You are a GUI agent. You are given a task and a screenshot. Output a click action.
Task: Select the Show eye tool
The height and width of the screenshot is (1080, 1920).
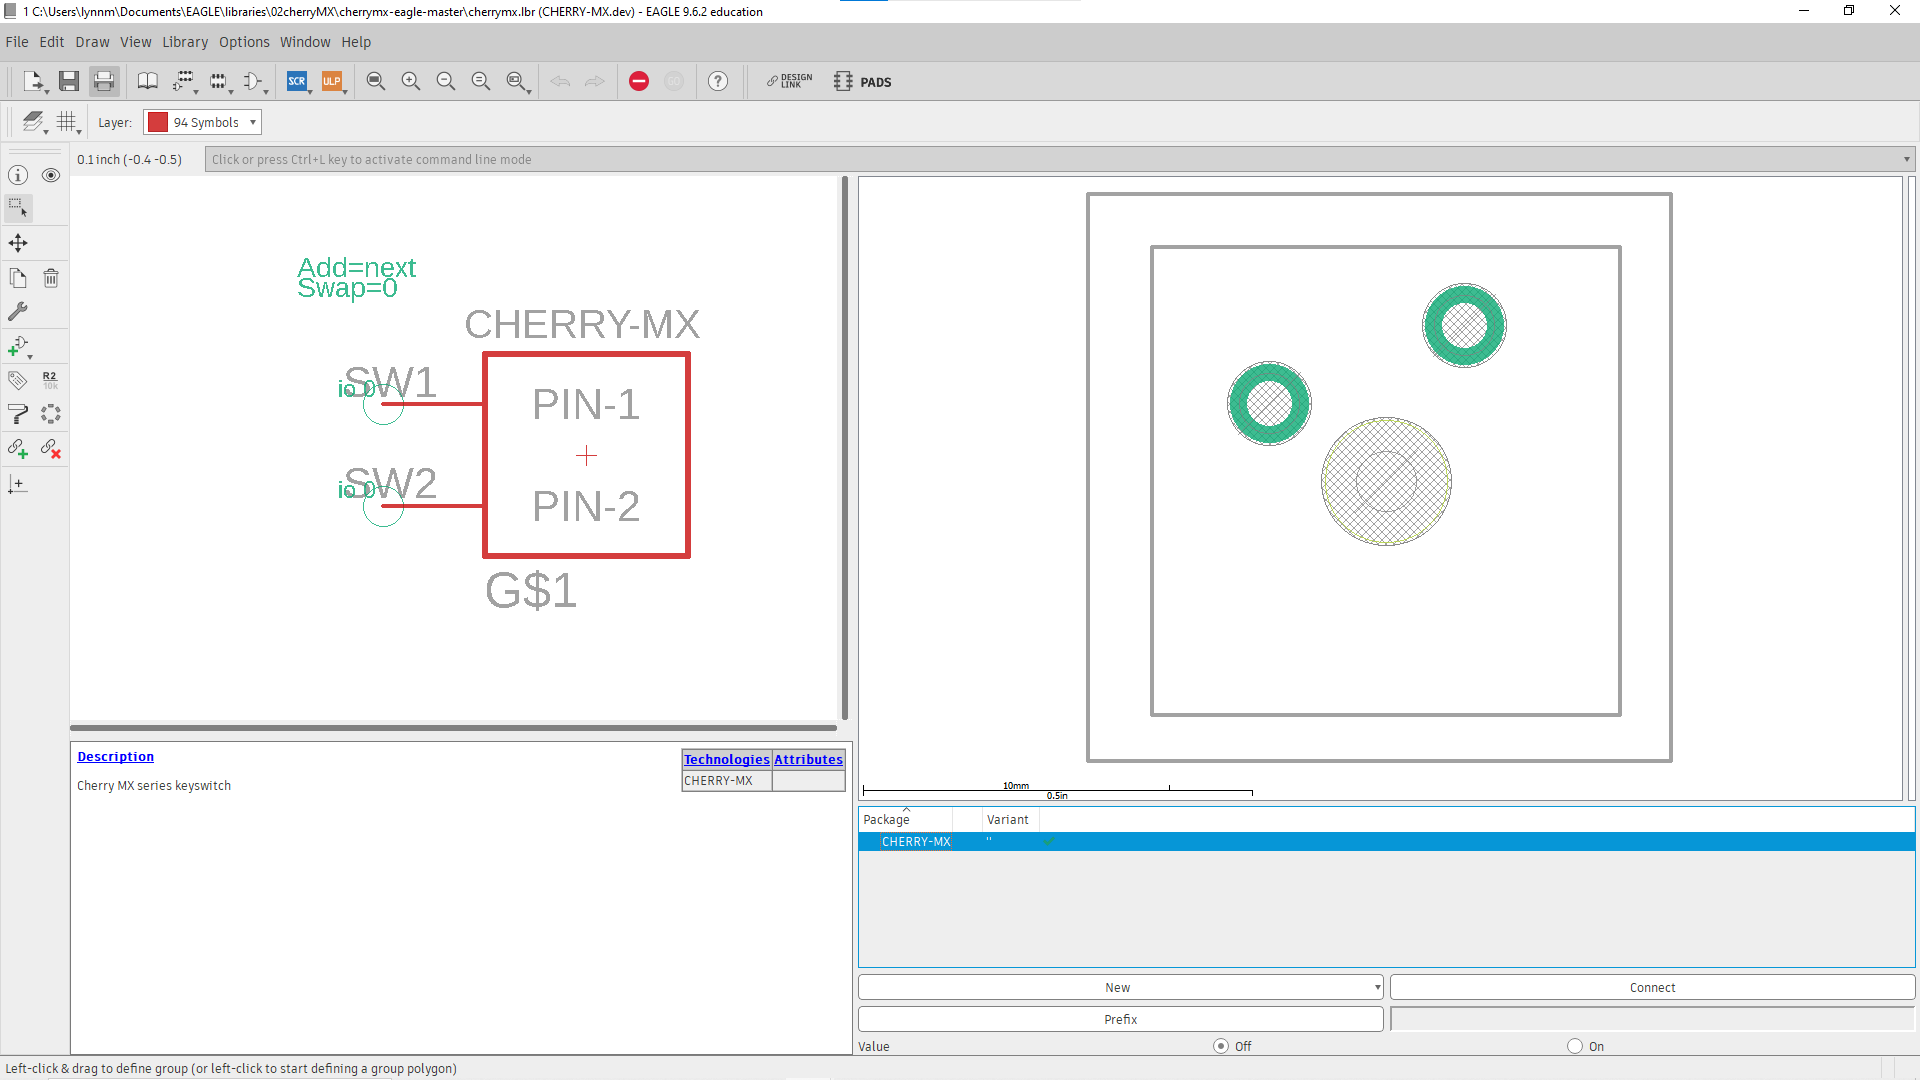click(51, 175)
